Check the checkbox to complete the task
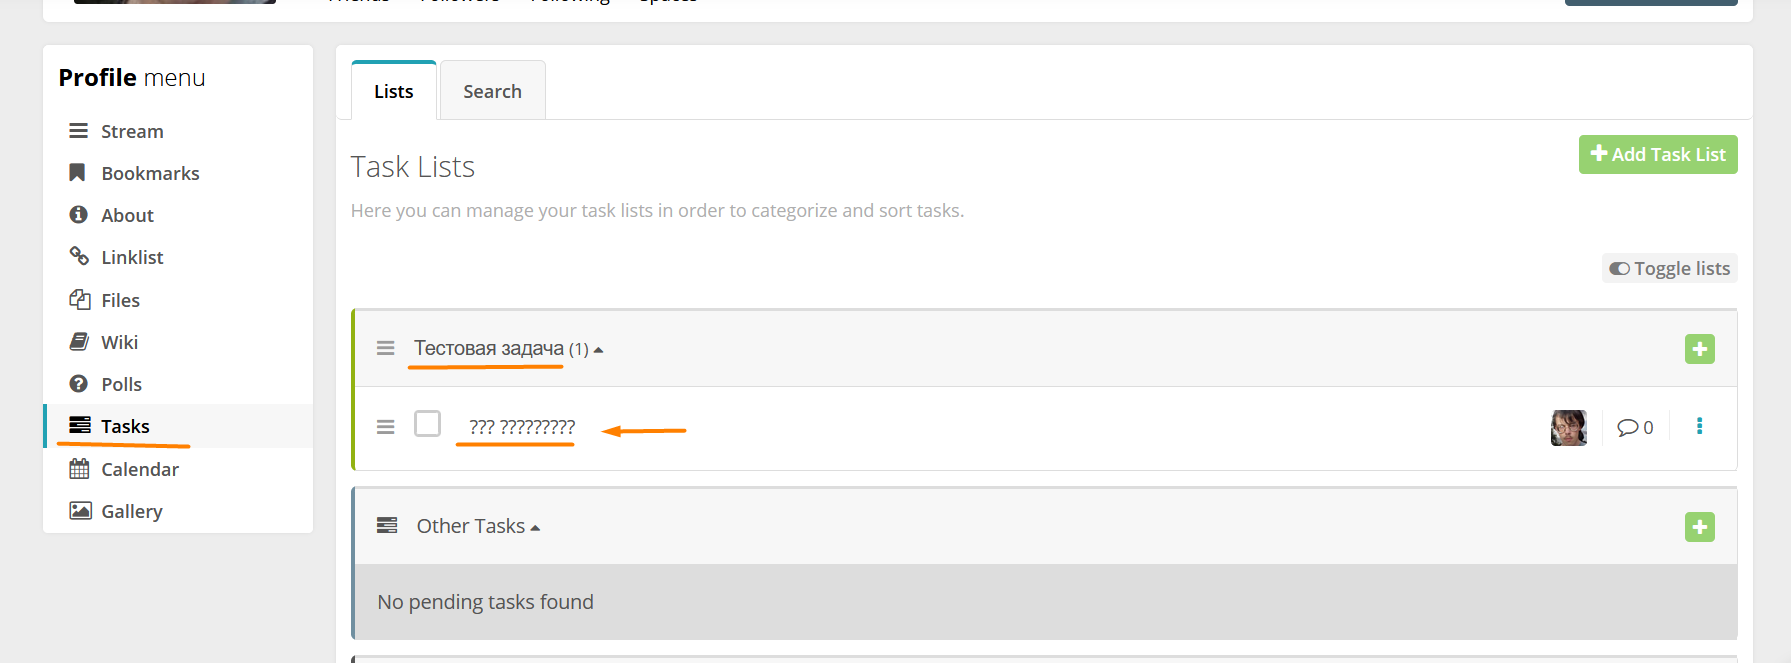1791x663 pixels. click(x=427, y=423)
